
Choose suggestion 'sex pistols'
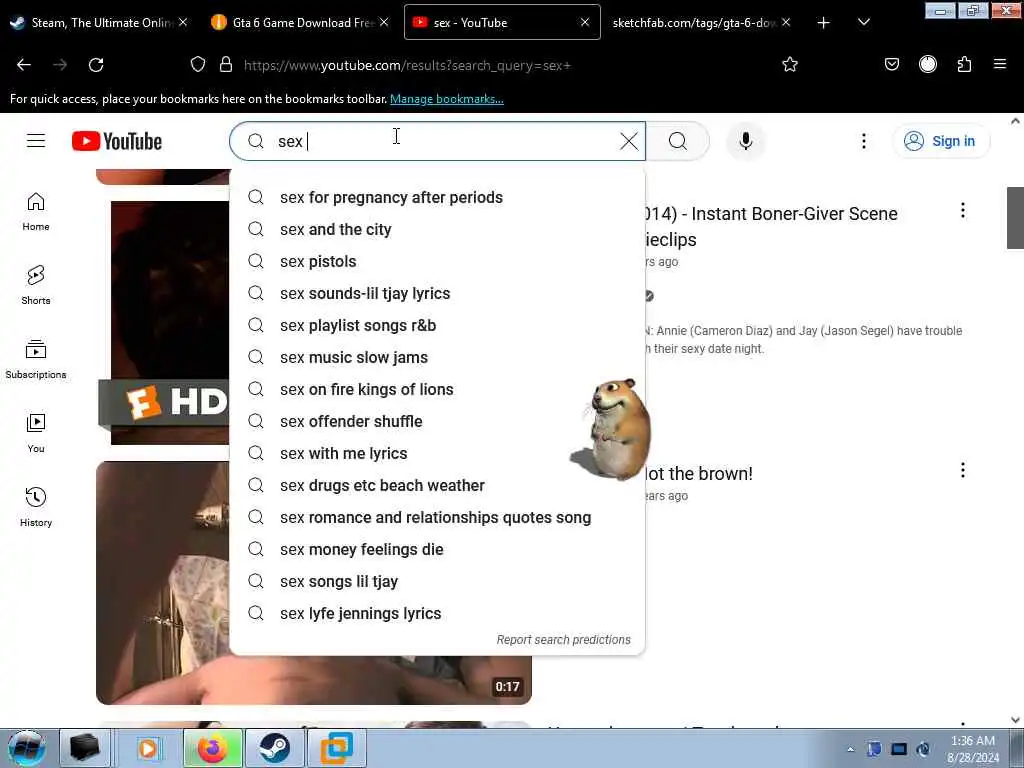(x=437, y=262)
